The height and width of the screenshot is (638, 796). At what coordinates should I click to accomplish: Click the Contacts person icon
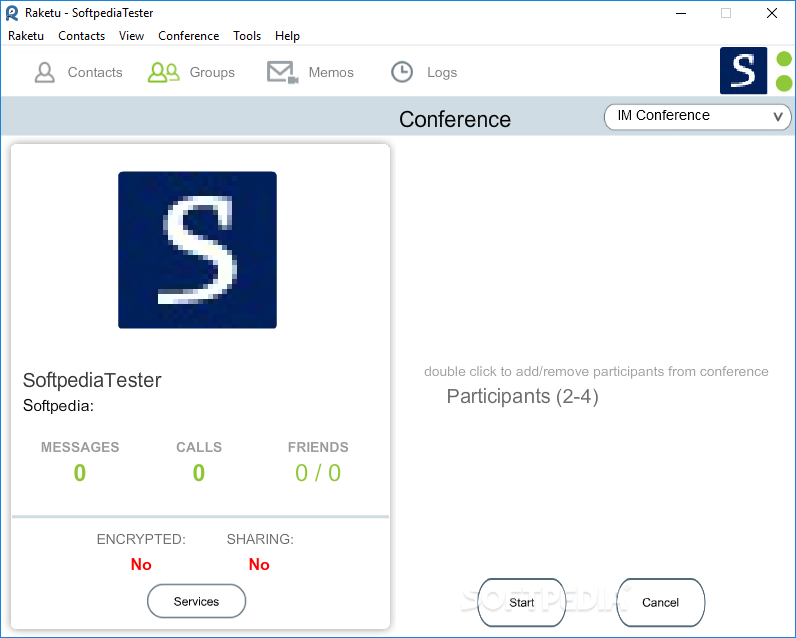click(x=45, y=72)
